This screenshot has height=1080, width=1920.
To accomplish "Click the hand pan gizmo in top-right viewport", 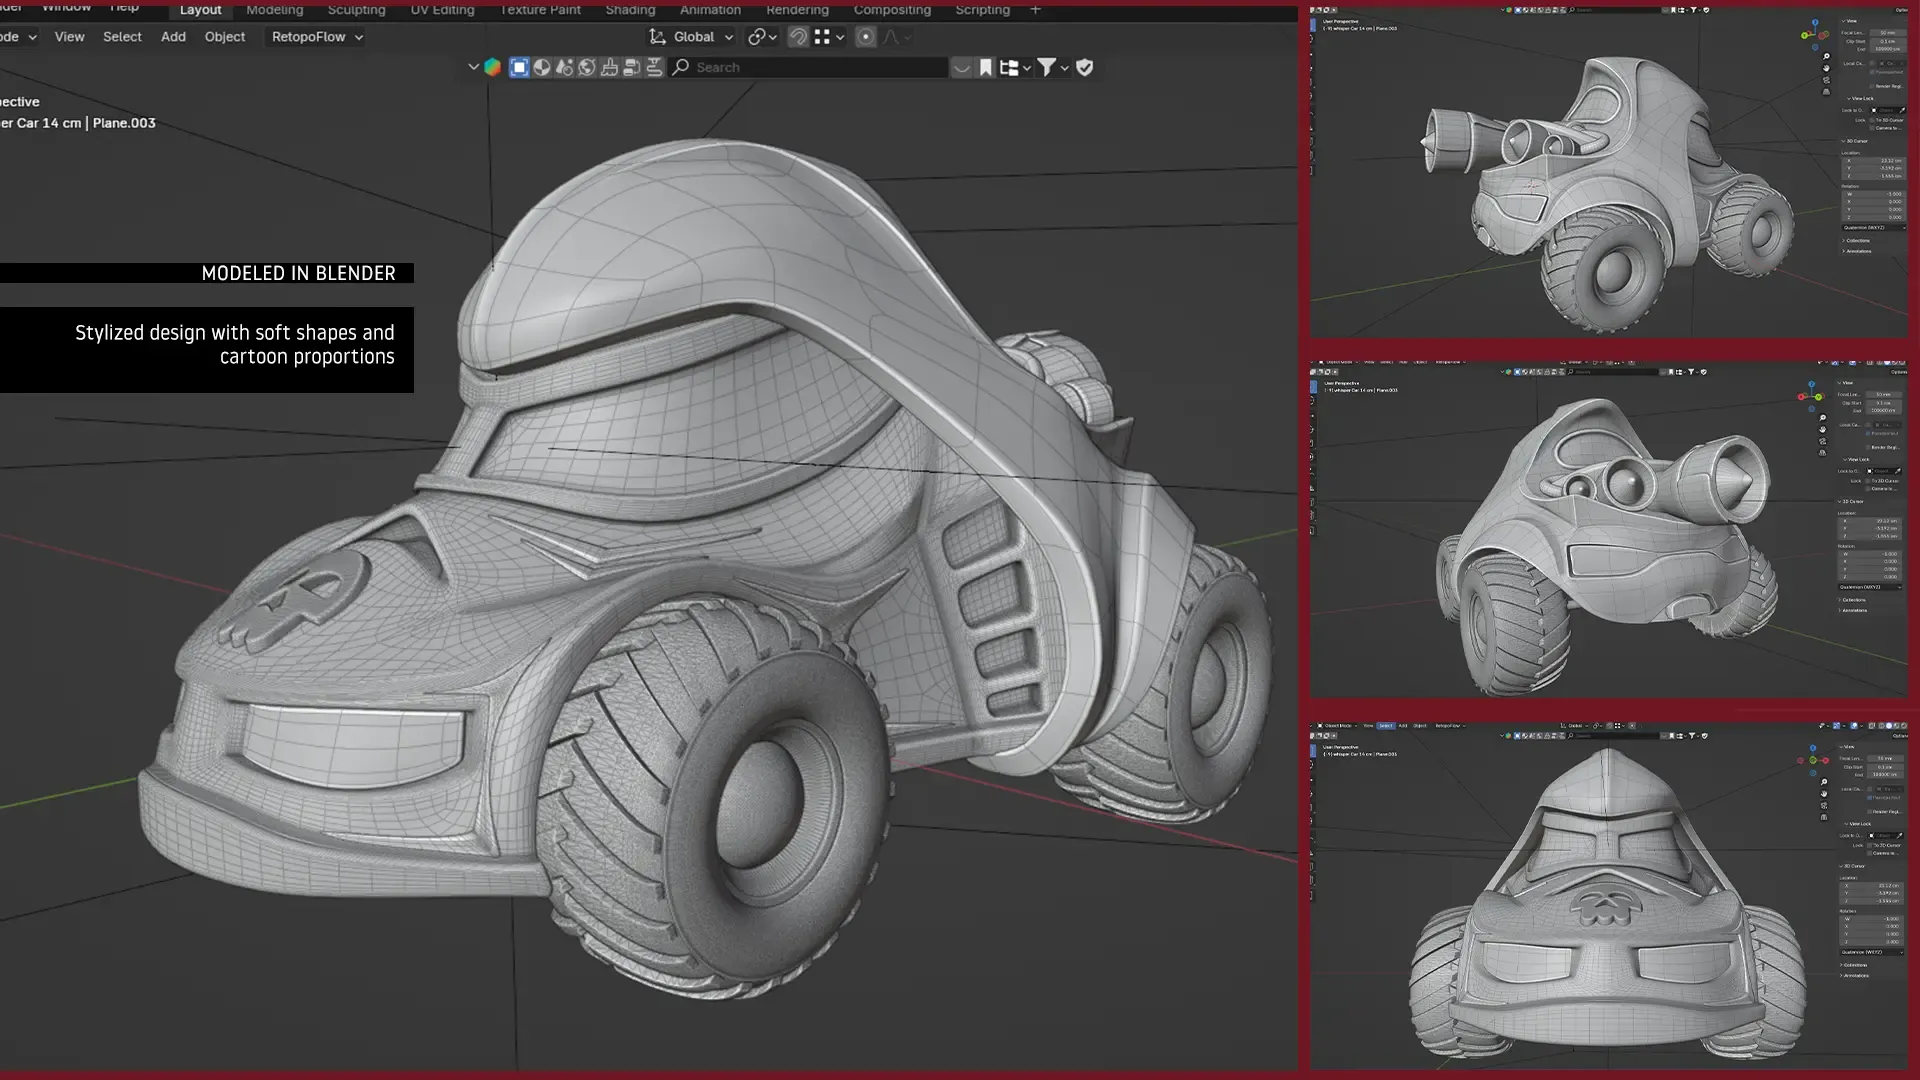I will pyautogui.click(x=1826, y=68).
